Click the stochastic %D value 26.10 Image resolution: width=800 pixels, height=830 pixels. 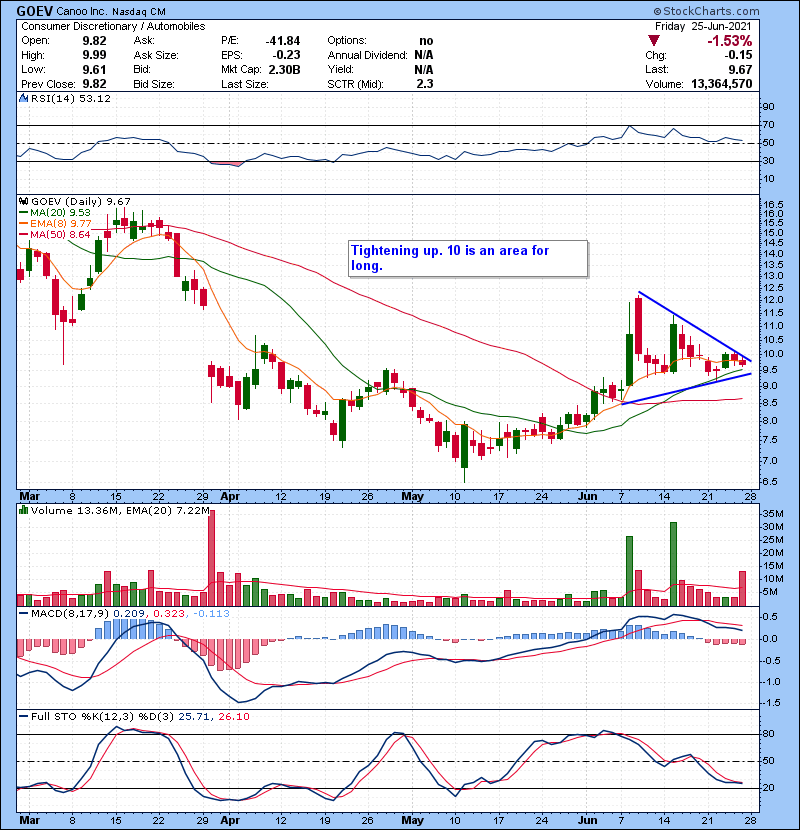[233, 716]
